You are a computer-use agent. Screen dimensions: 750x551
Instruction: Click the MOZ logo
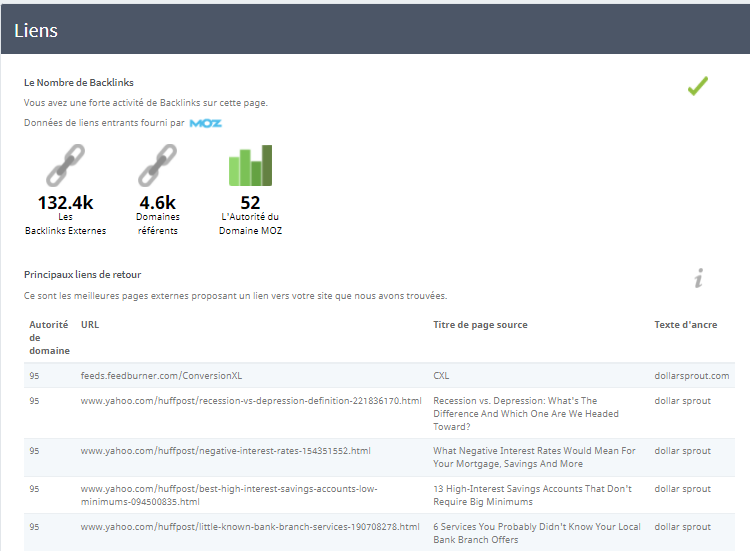point(206,123)
